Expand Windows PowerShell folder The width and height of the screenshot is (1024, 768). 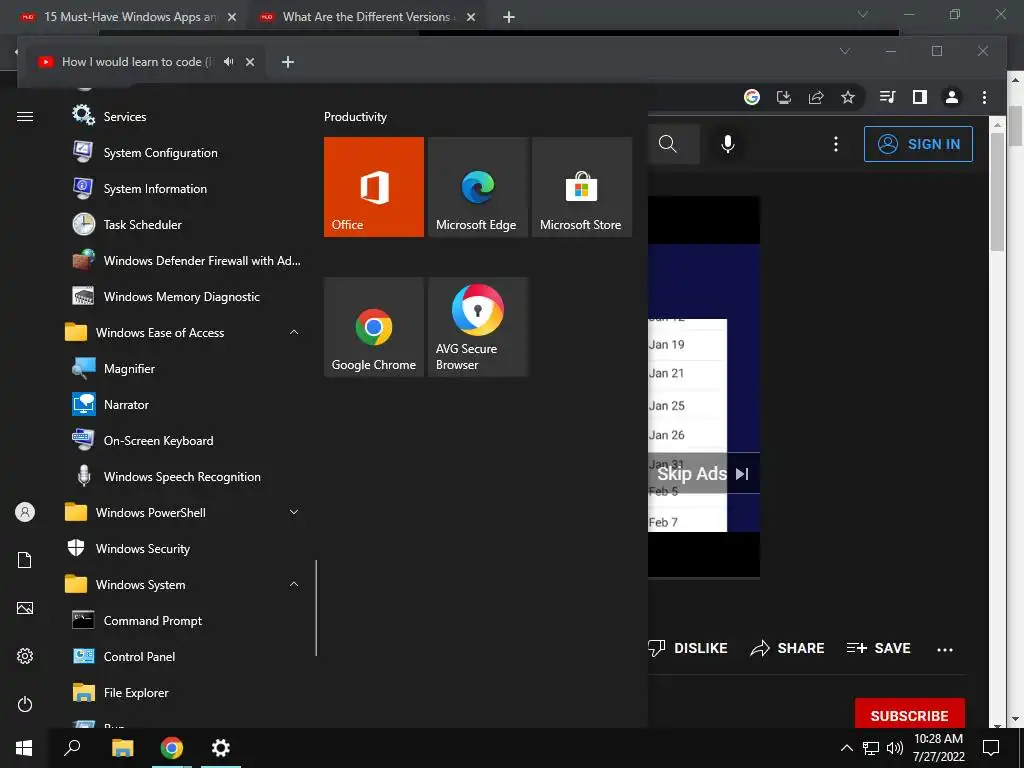coord(294,512)
